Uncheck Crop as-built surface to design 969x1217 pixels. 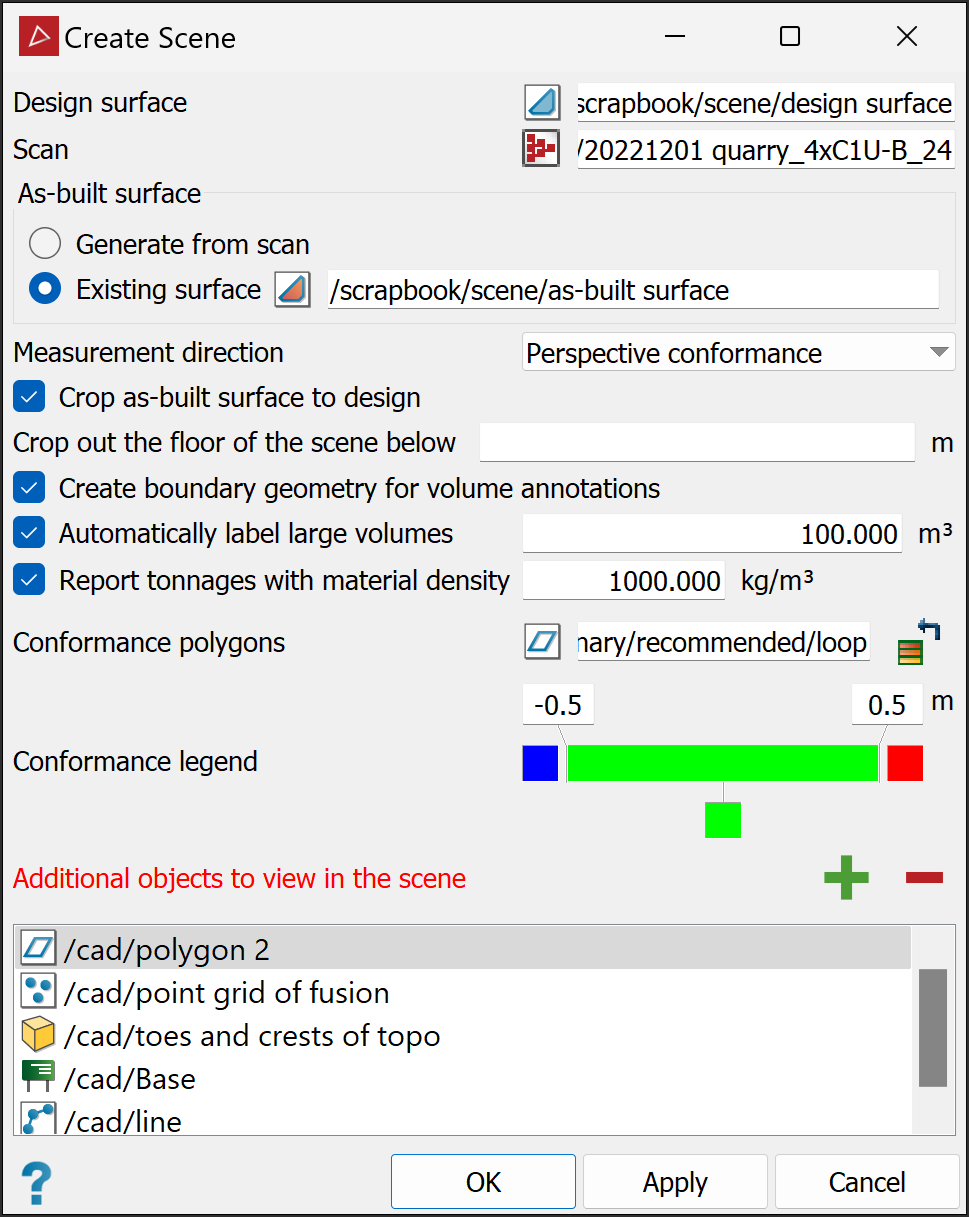(x=30, y=397)
